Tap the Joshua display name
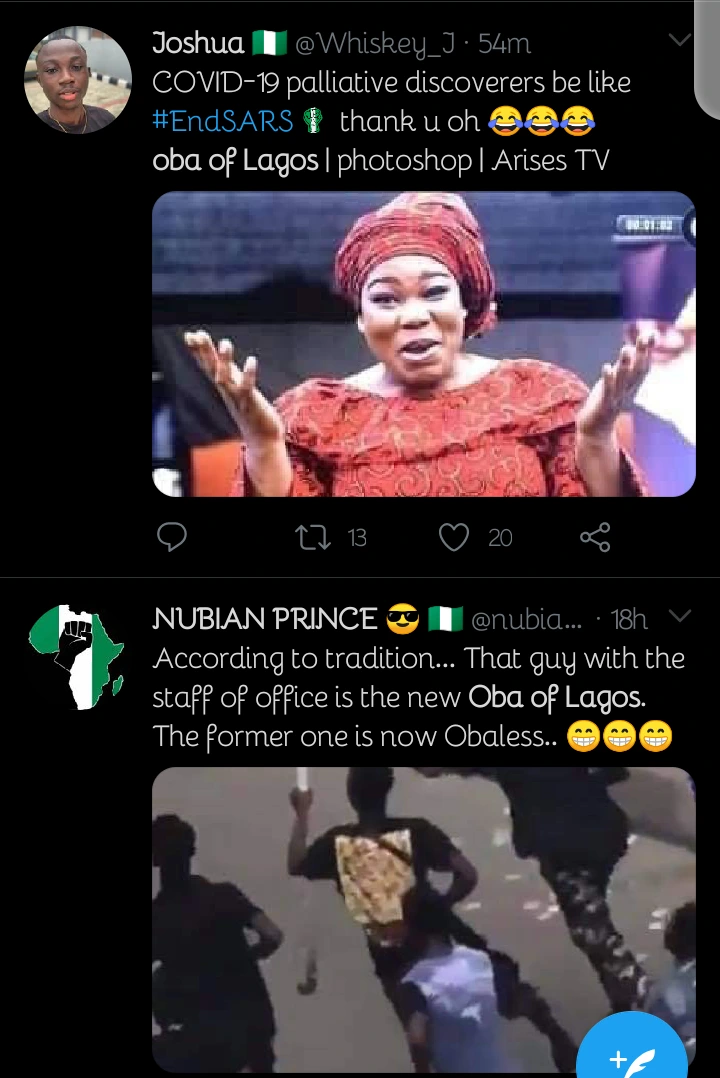Image resolution: width=720 pixels, height=1078 pixels. (x=198, y=43)
